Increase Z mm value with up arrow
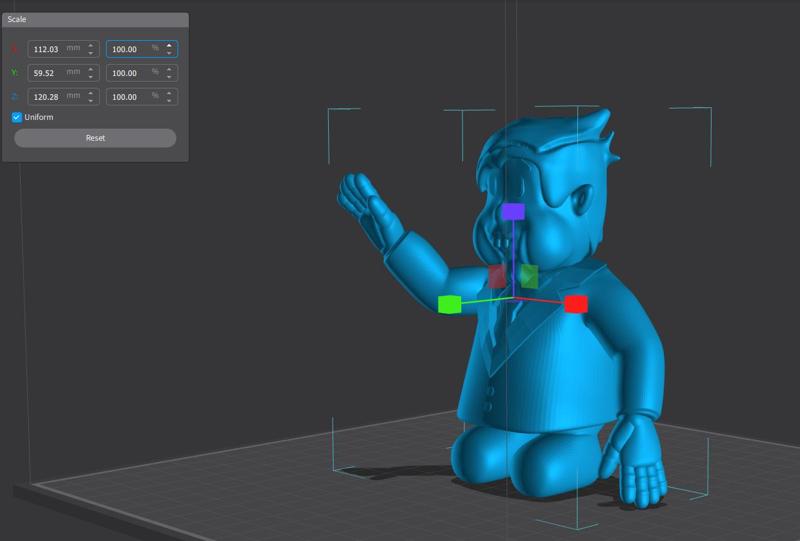Viewport: 800px width, 541px height. click(x=90, y=93)
